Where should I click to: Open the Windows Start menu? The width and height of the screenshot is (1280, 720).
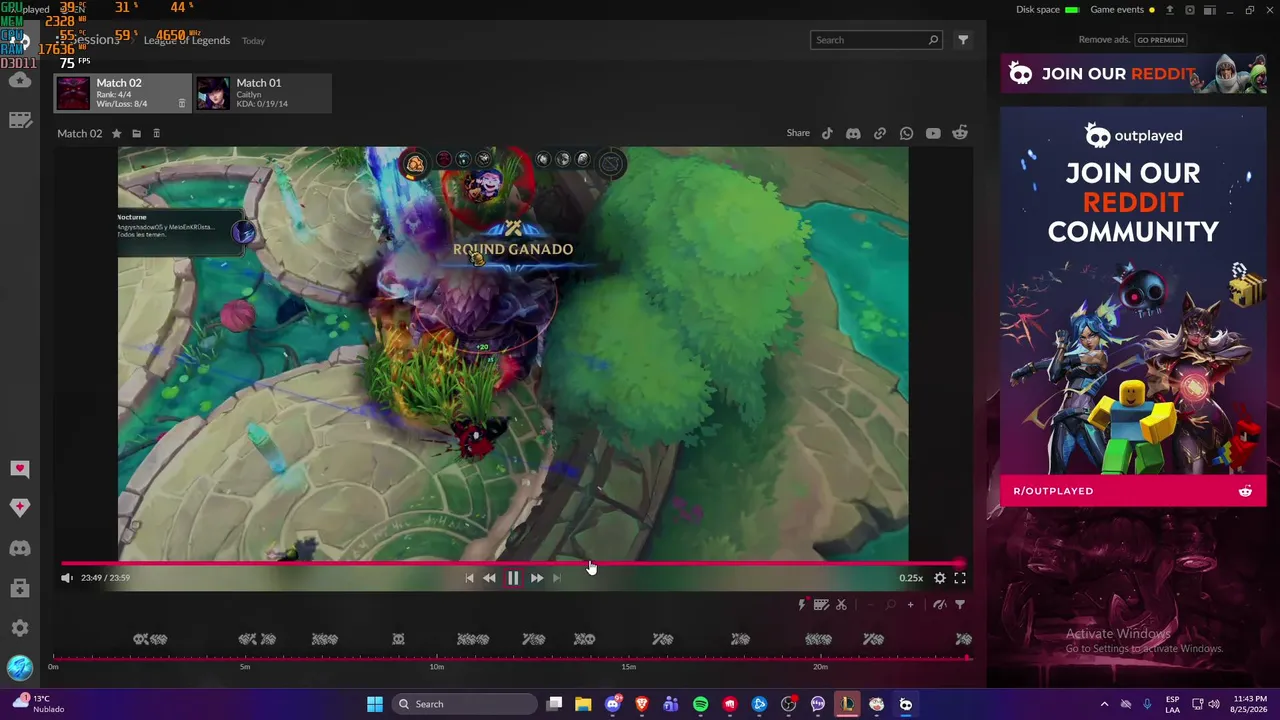(375, 704)
